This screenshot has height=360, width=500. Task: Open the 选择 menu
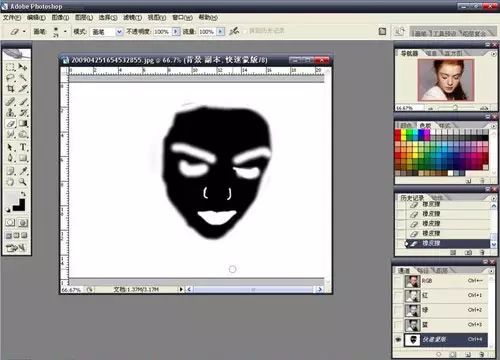pos(108,17)
